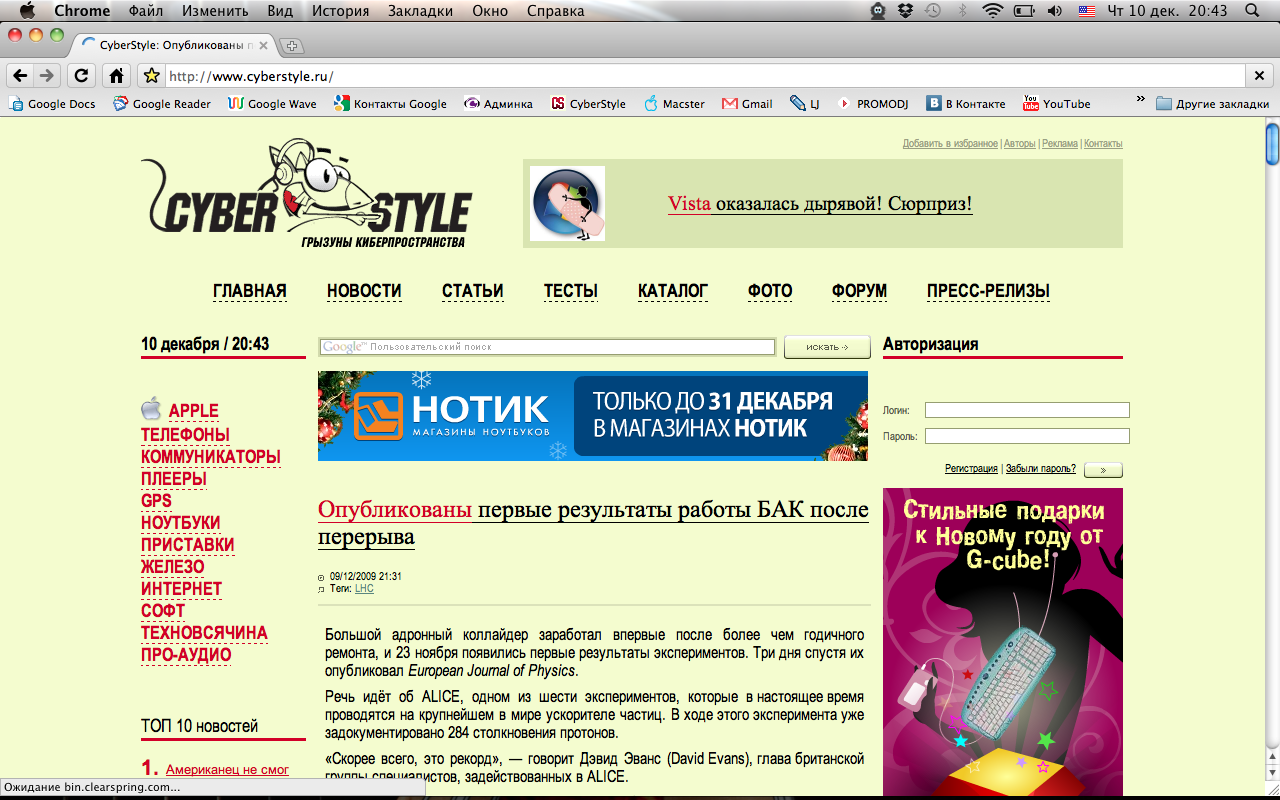Open the APPLE category
Image resolution: width=1280 pixels, height=800 pixels.
click(x=193, y=411)
